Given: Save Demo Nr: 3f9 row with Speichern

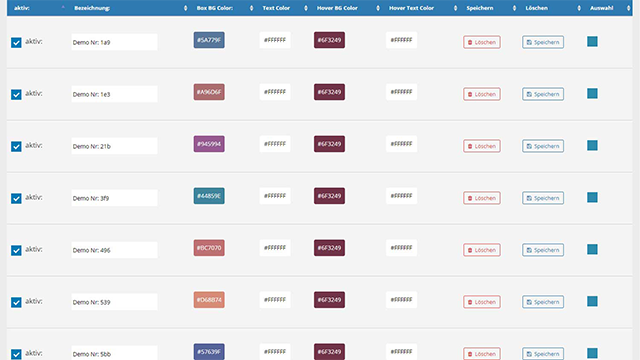Looking at the screenshot, I should pos(543,198).
